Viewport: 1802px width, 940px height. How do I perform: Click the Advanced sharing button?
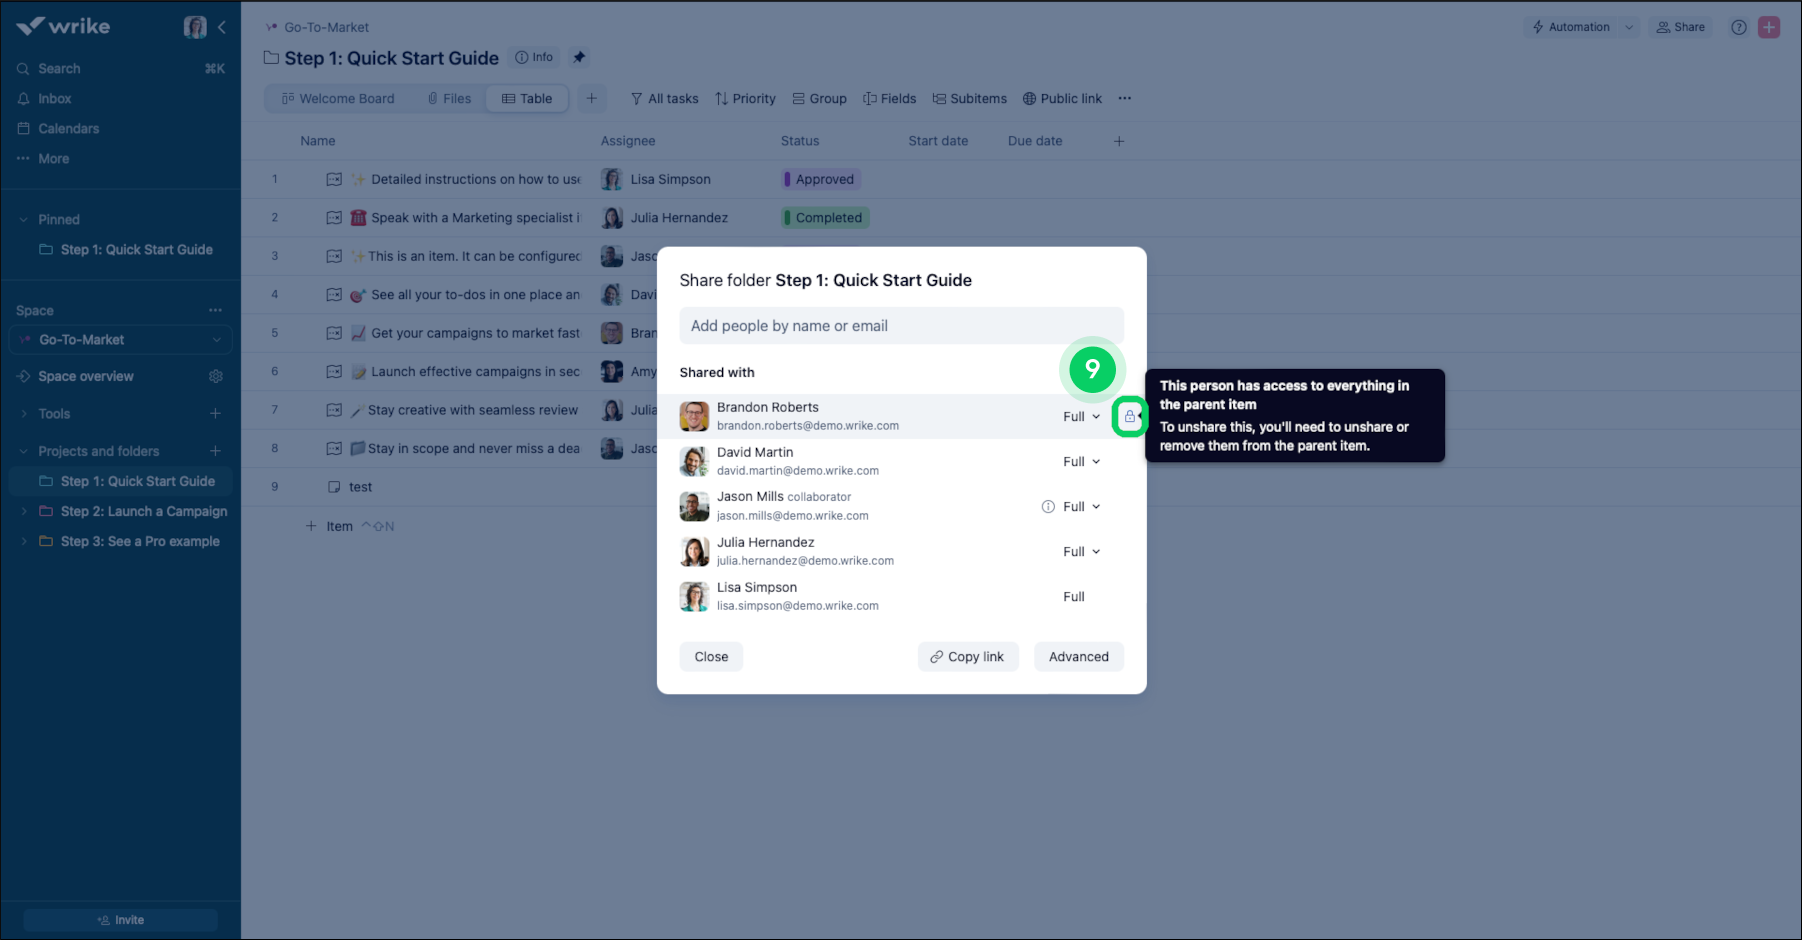(1078, 656)
